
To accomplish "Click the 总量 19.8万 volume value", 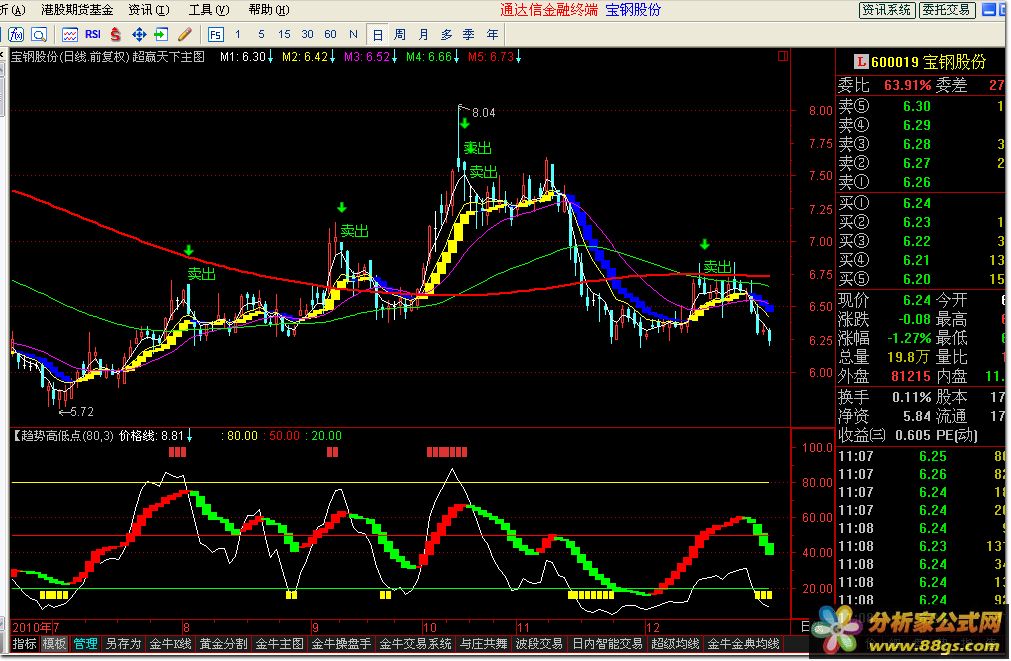I will [908, 357].
